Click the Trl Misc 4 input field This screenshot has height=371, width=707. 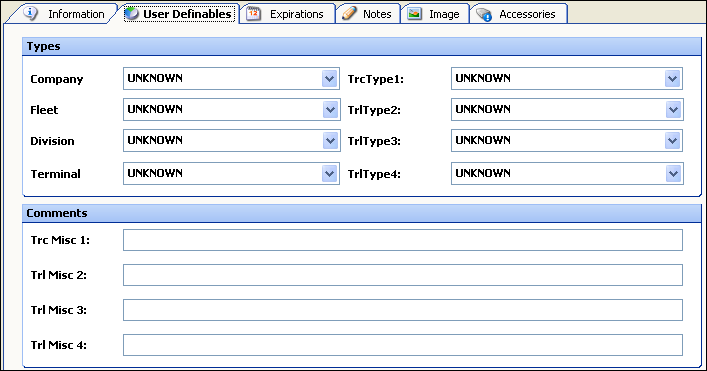tap(403, 345)
